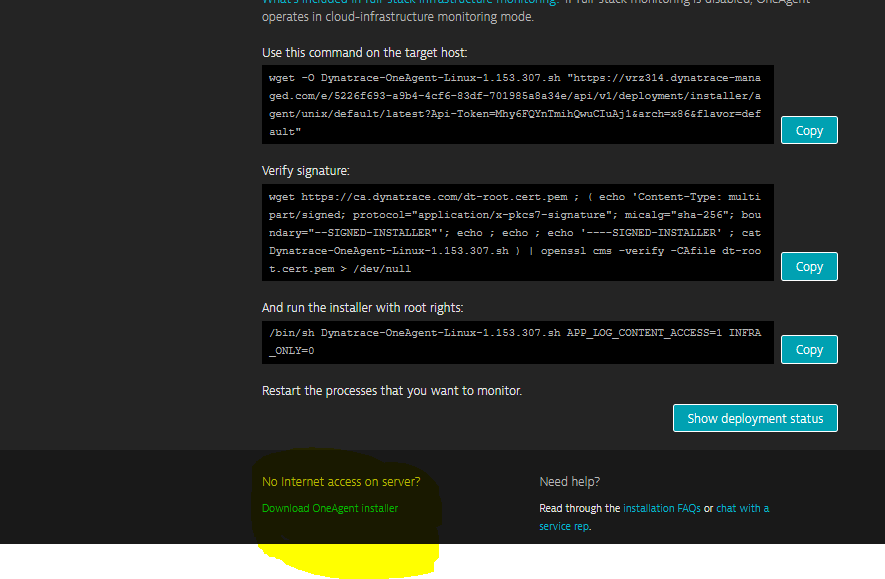This screenshot has height=579, width=885.
Task: Open the Download OneAgent installer link
Action: (329, 508)
